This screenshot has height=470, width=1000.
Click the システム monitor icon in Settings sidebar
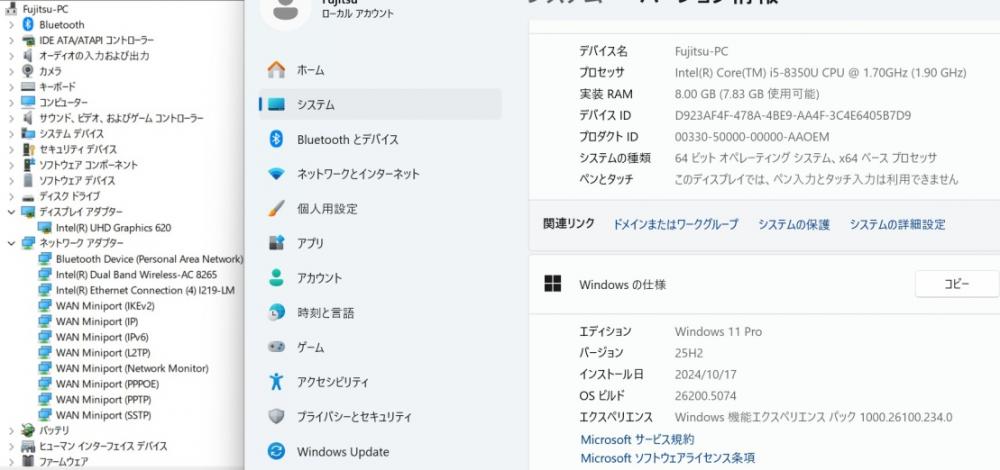(276, 105)
